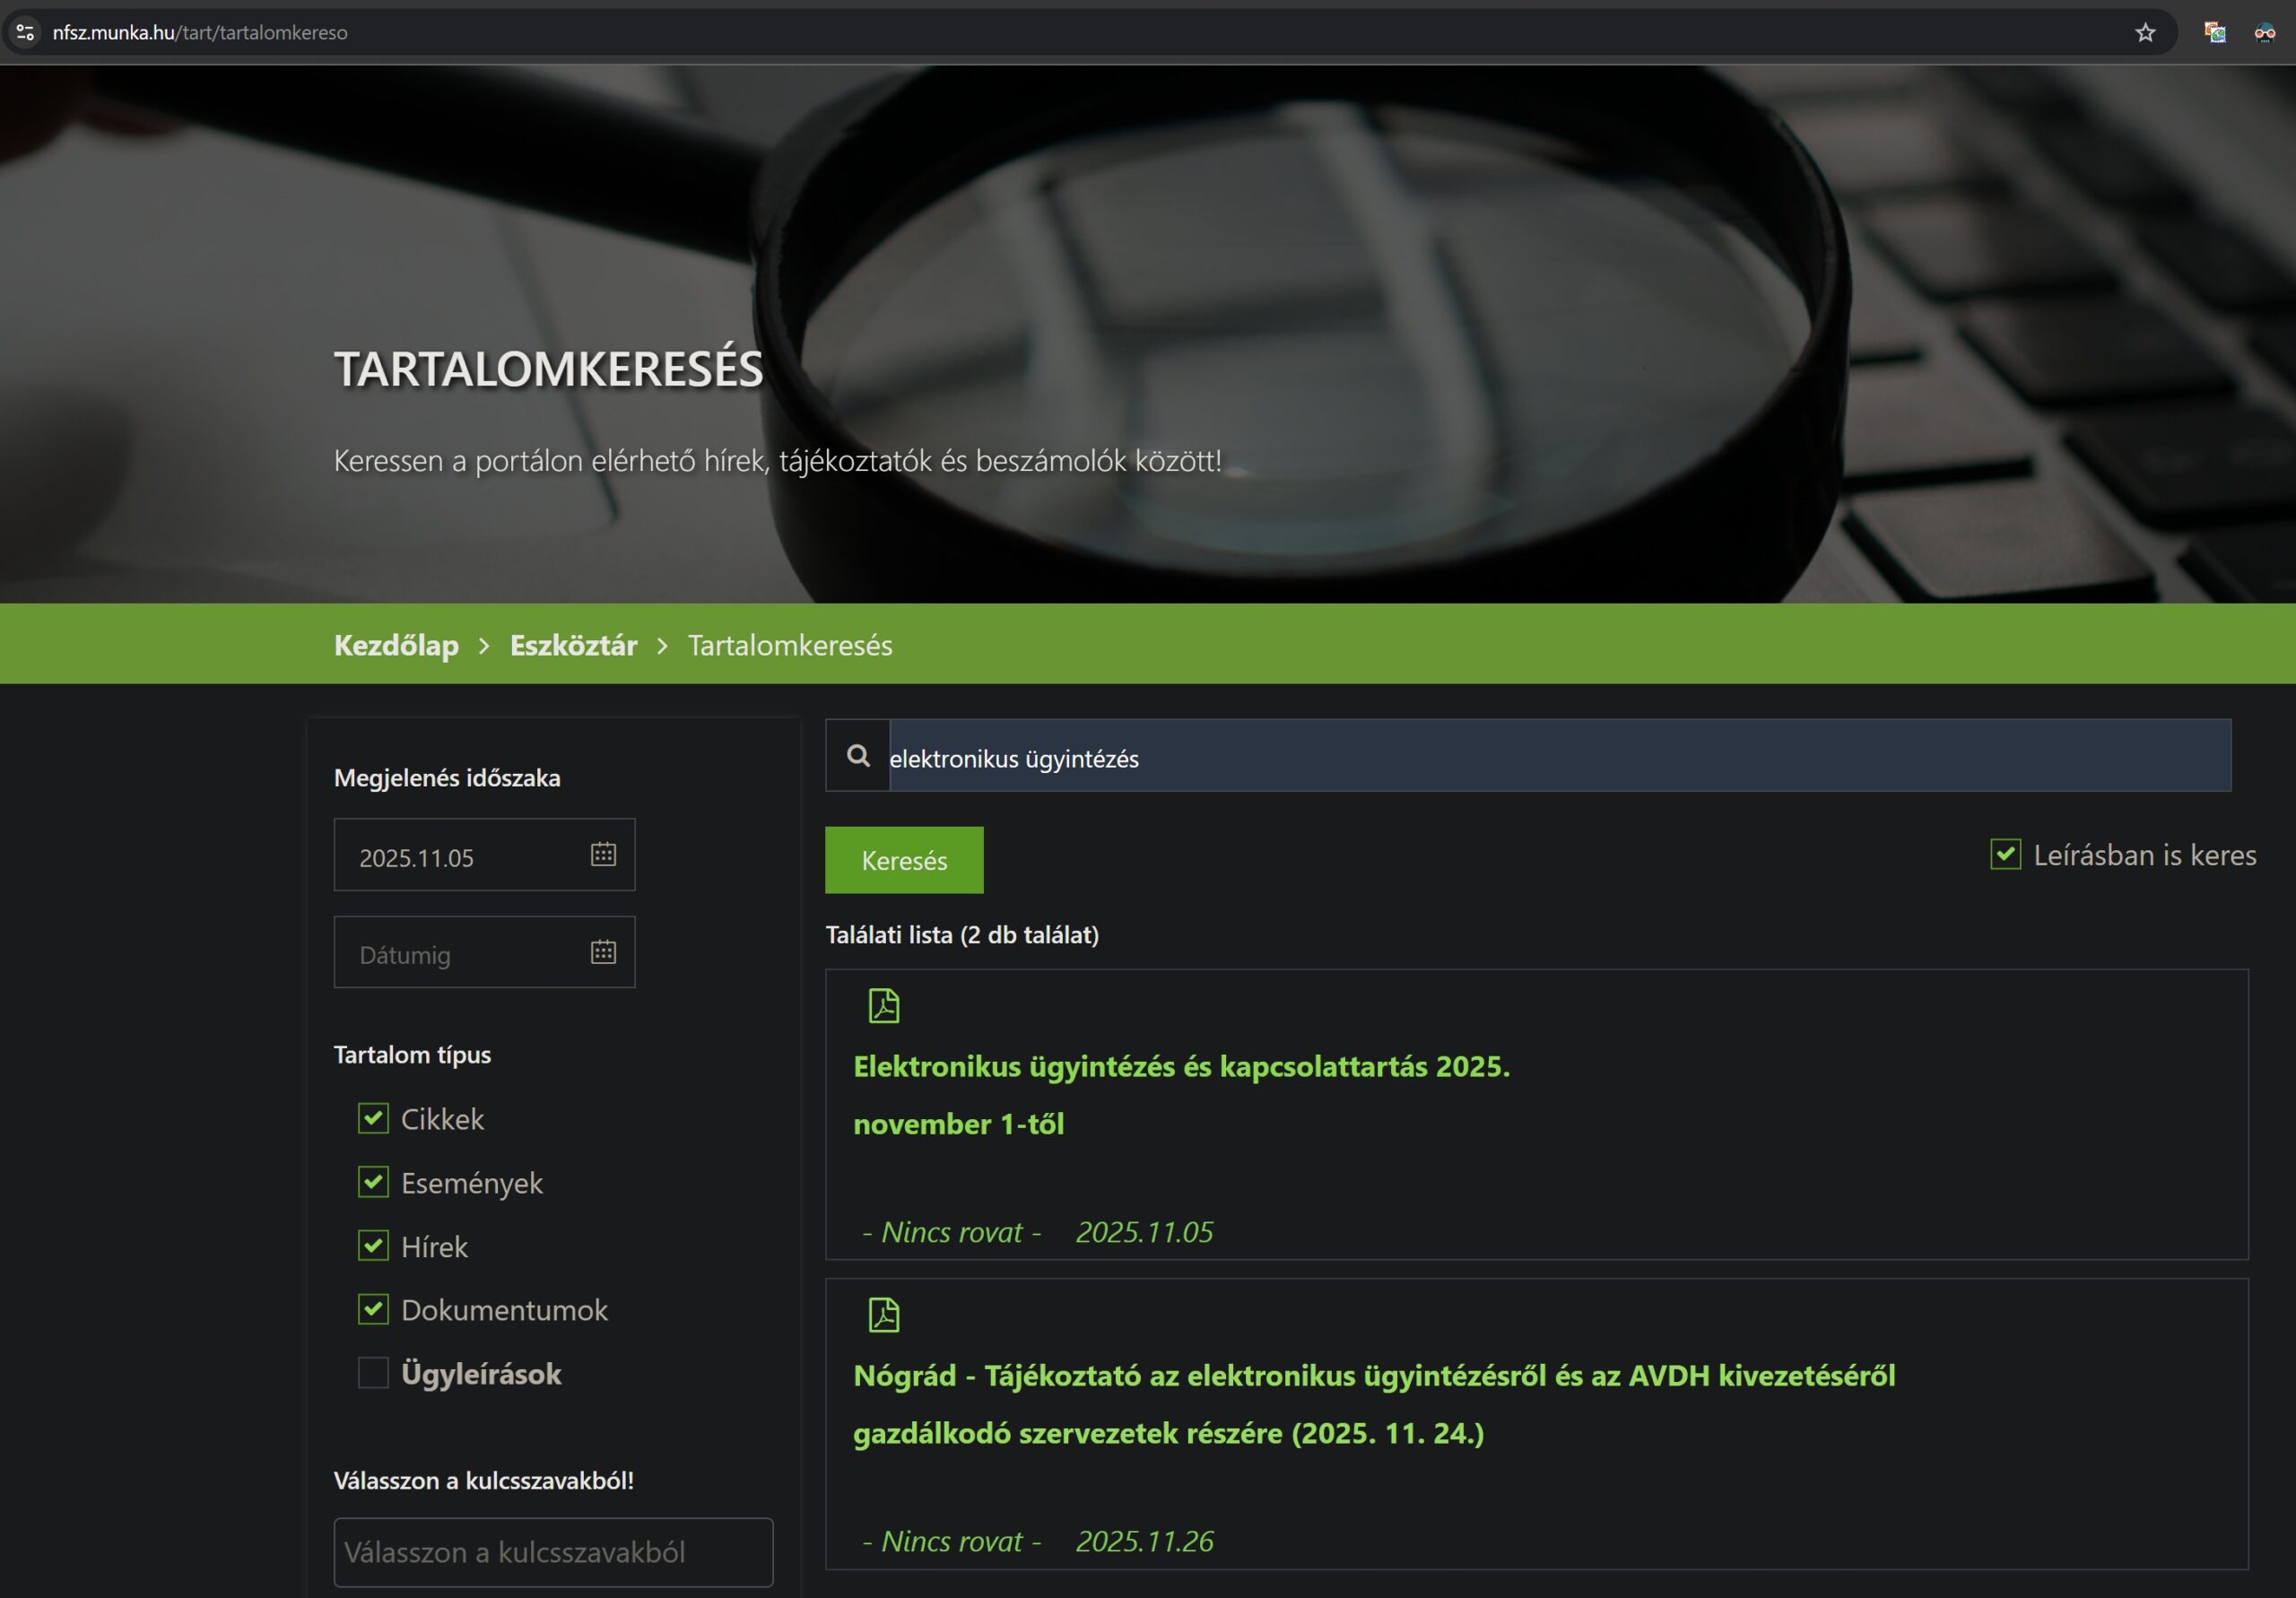Toggle the Leírásban is keres checkbox
Viewport: 2296px width, 1598px height.
[2005, 854]
